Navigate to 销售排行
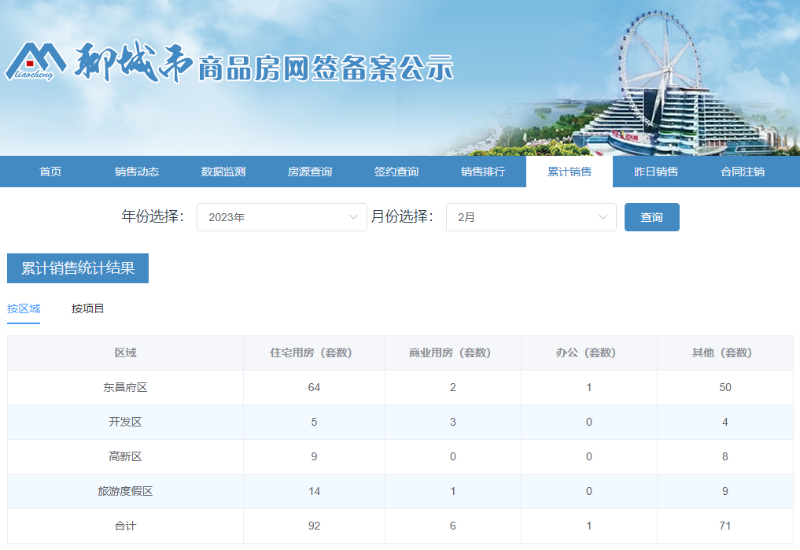The image size is (800, 550). click(483, 172)
